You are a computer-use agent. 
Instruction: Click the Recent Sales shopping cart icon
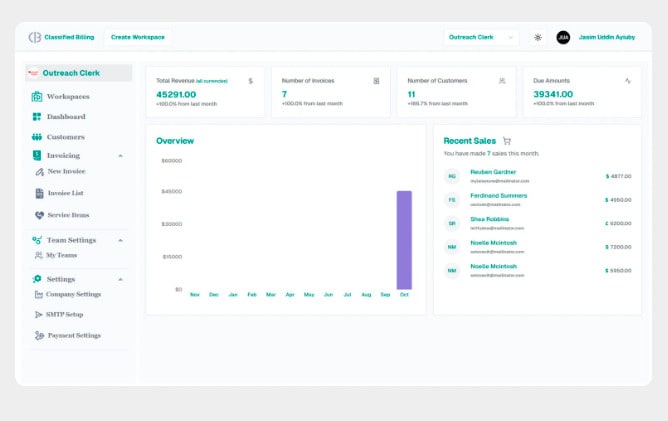click(x=507, y=141)
